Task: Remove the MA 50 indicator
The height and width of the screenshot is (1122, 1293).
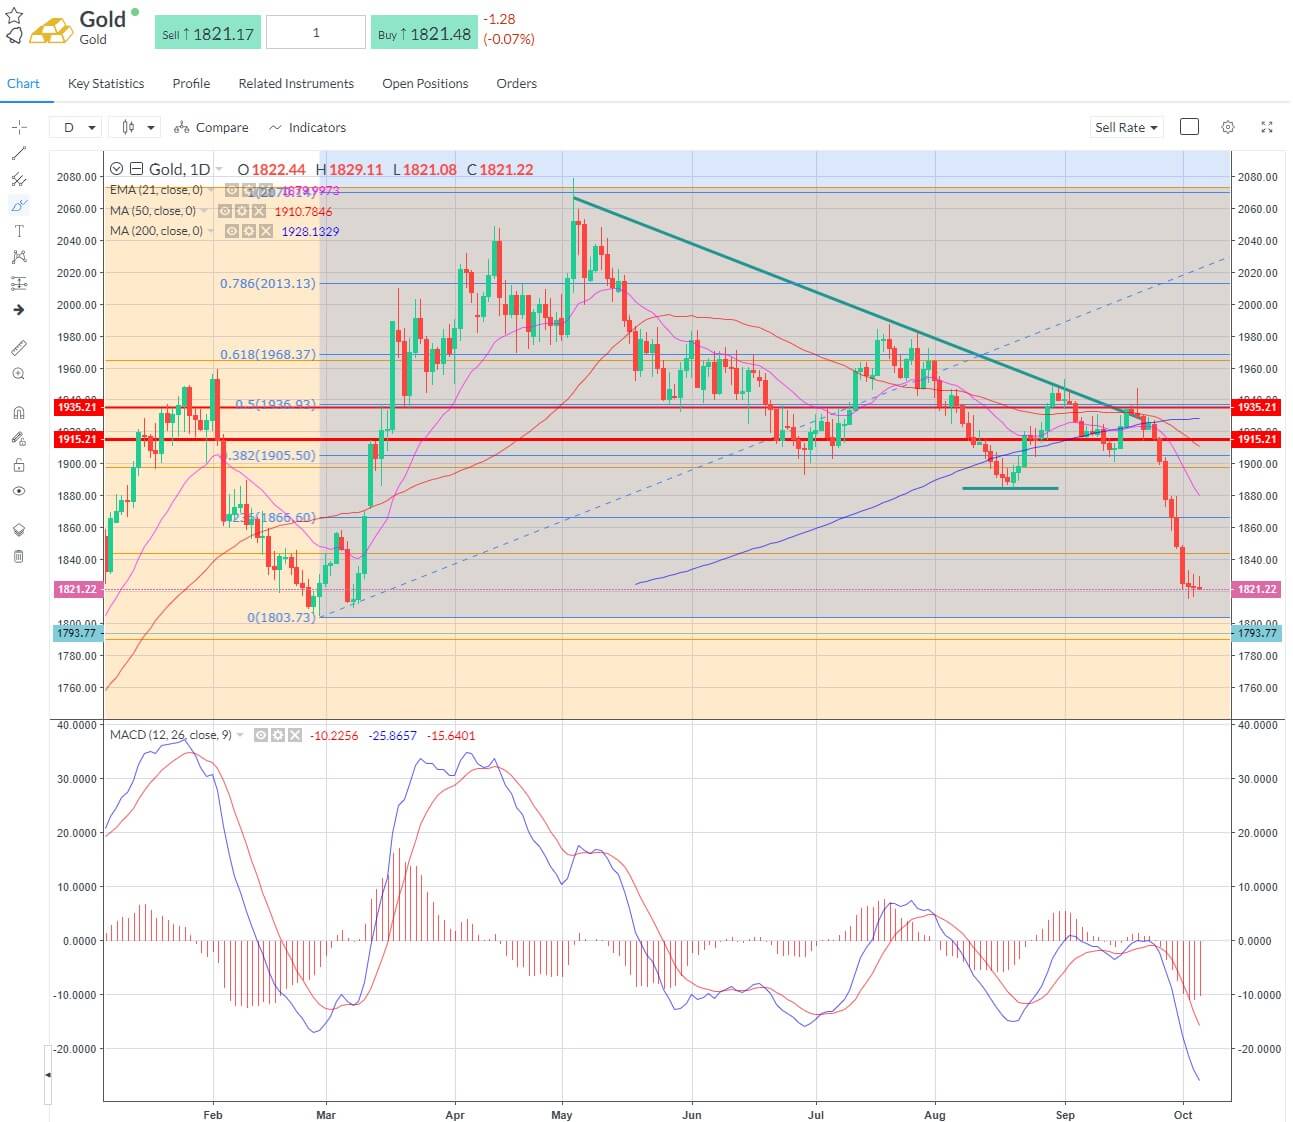Action: pyautogui.click(x=259, y=211)
